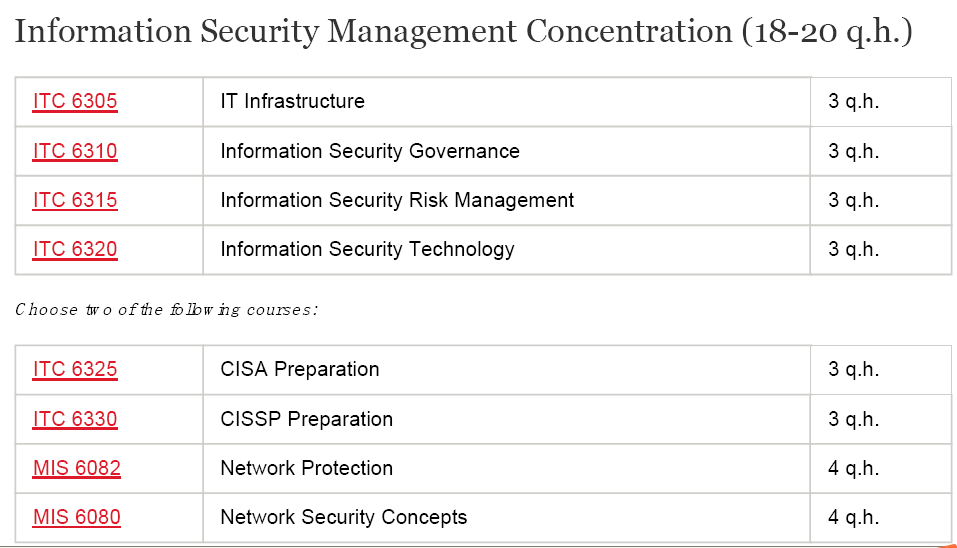Visit the ITC 6325 course link

coord(75,369)
